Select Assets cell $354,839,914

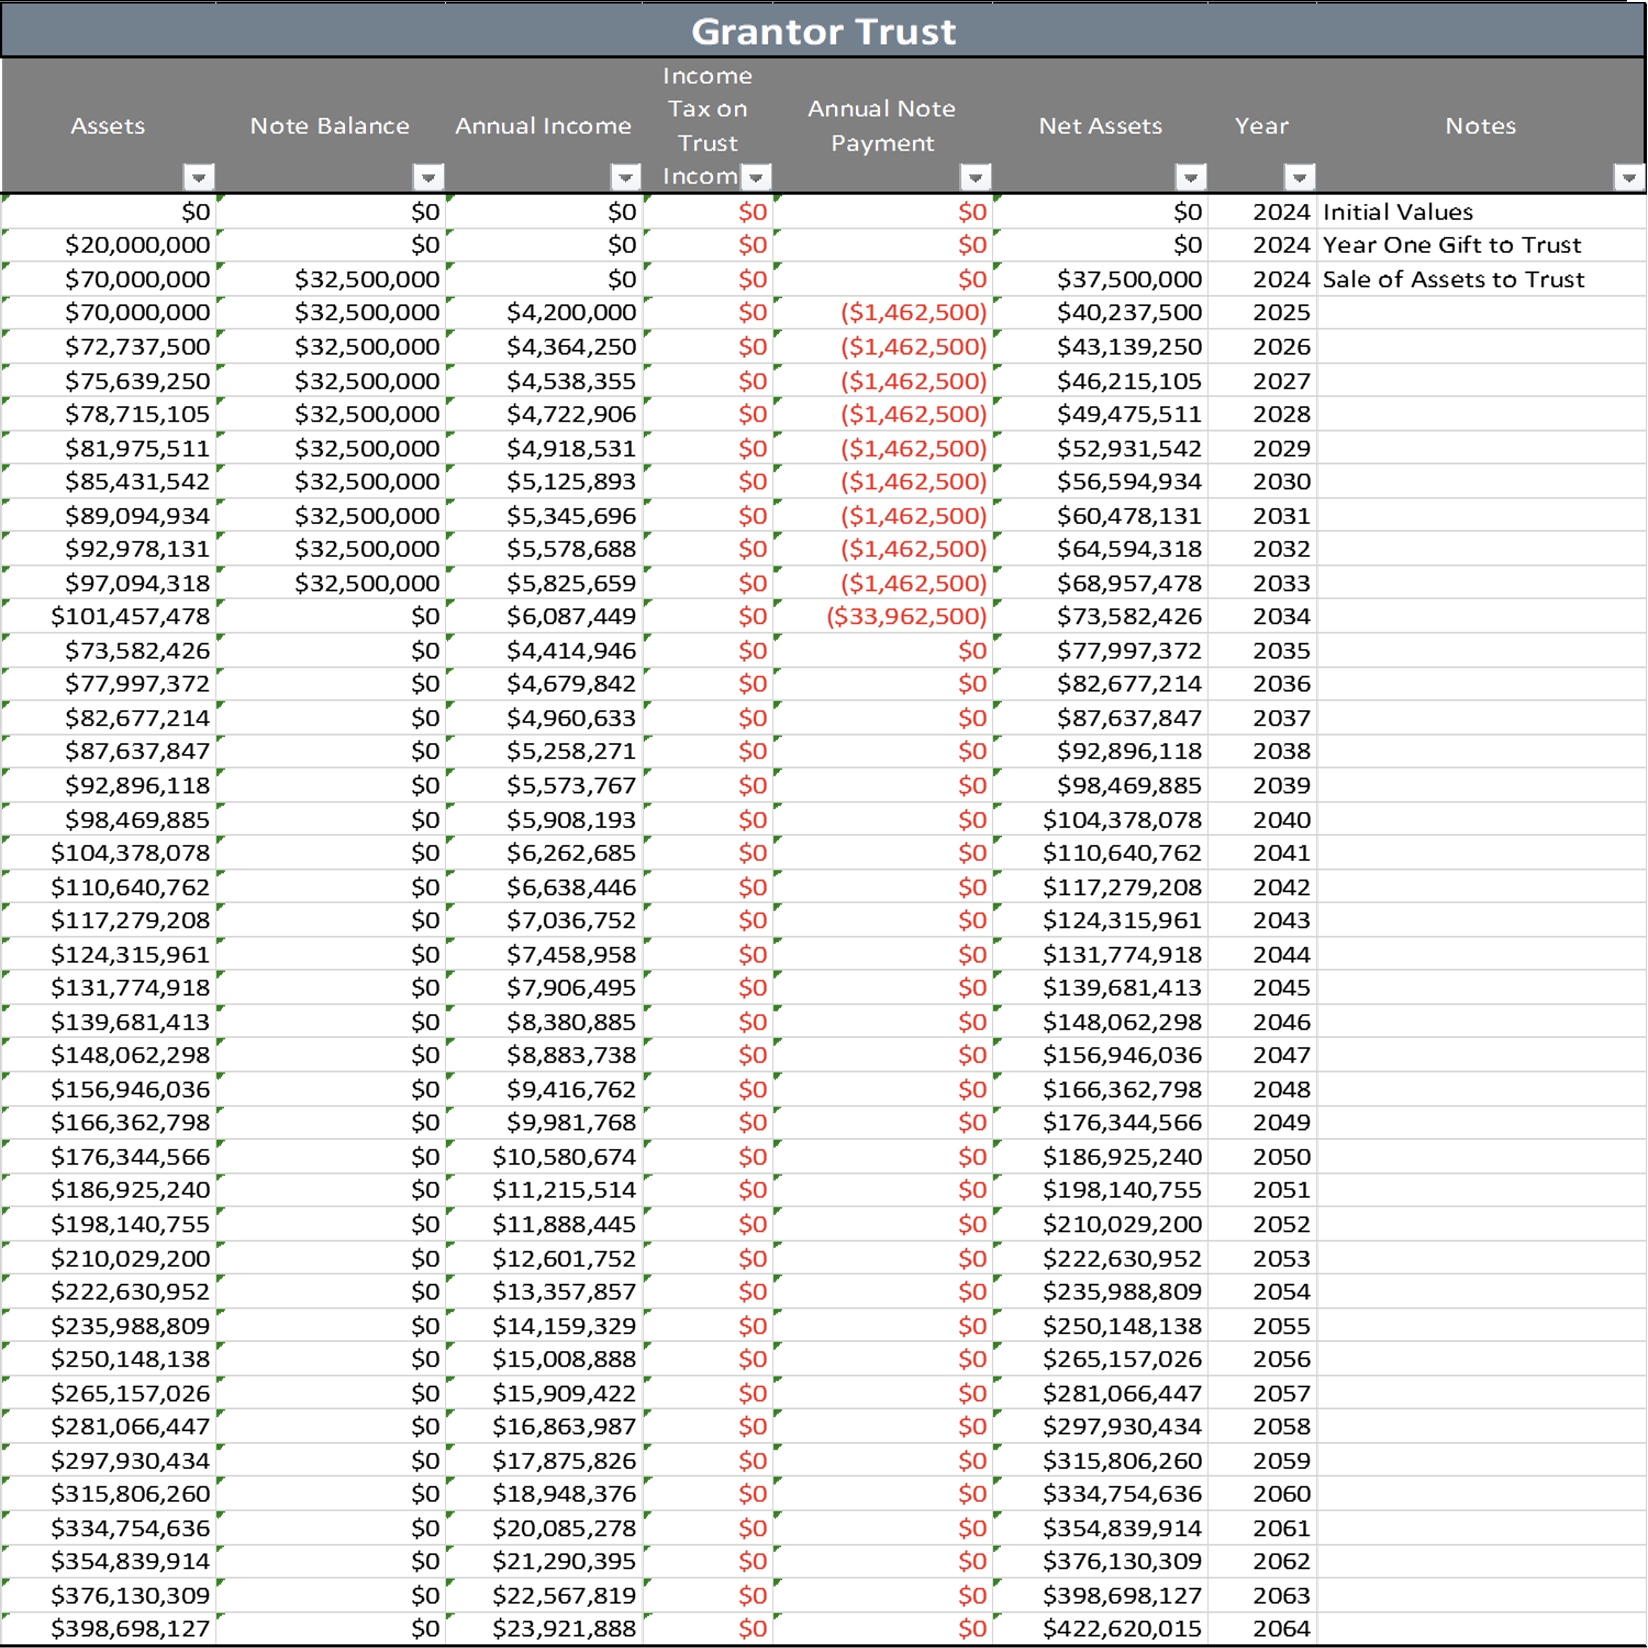109,1561
